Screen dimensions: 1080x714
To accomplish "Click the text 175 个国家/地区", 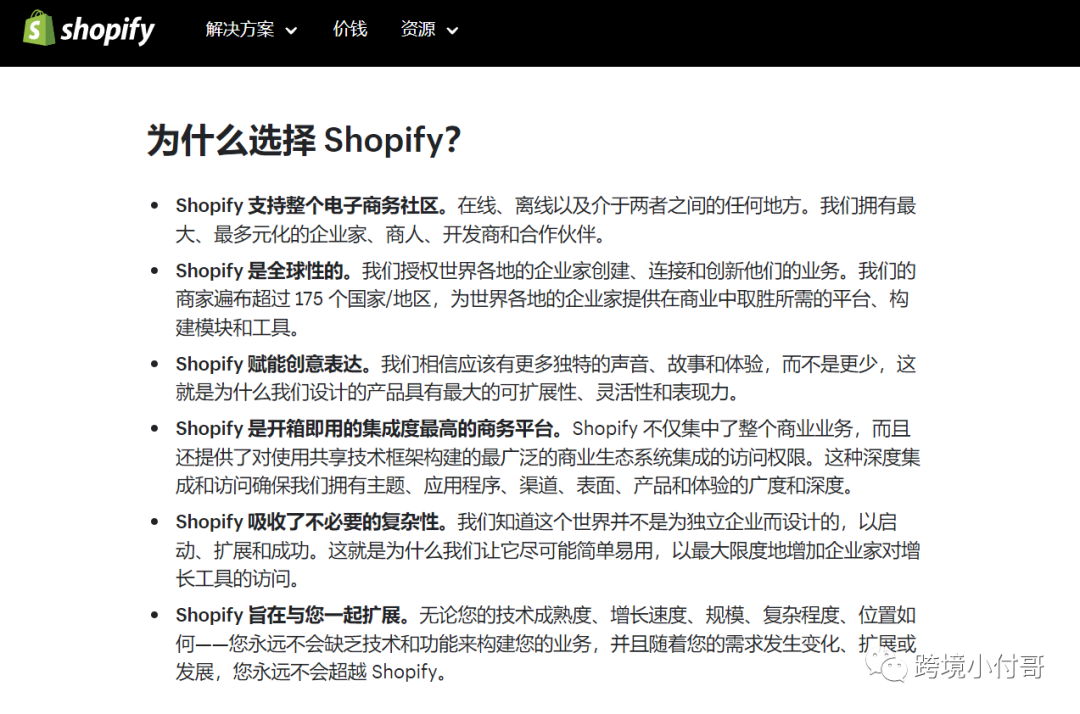I will pos(363,299).
